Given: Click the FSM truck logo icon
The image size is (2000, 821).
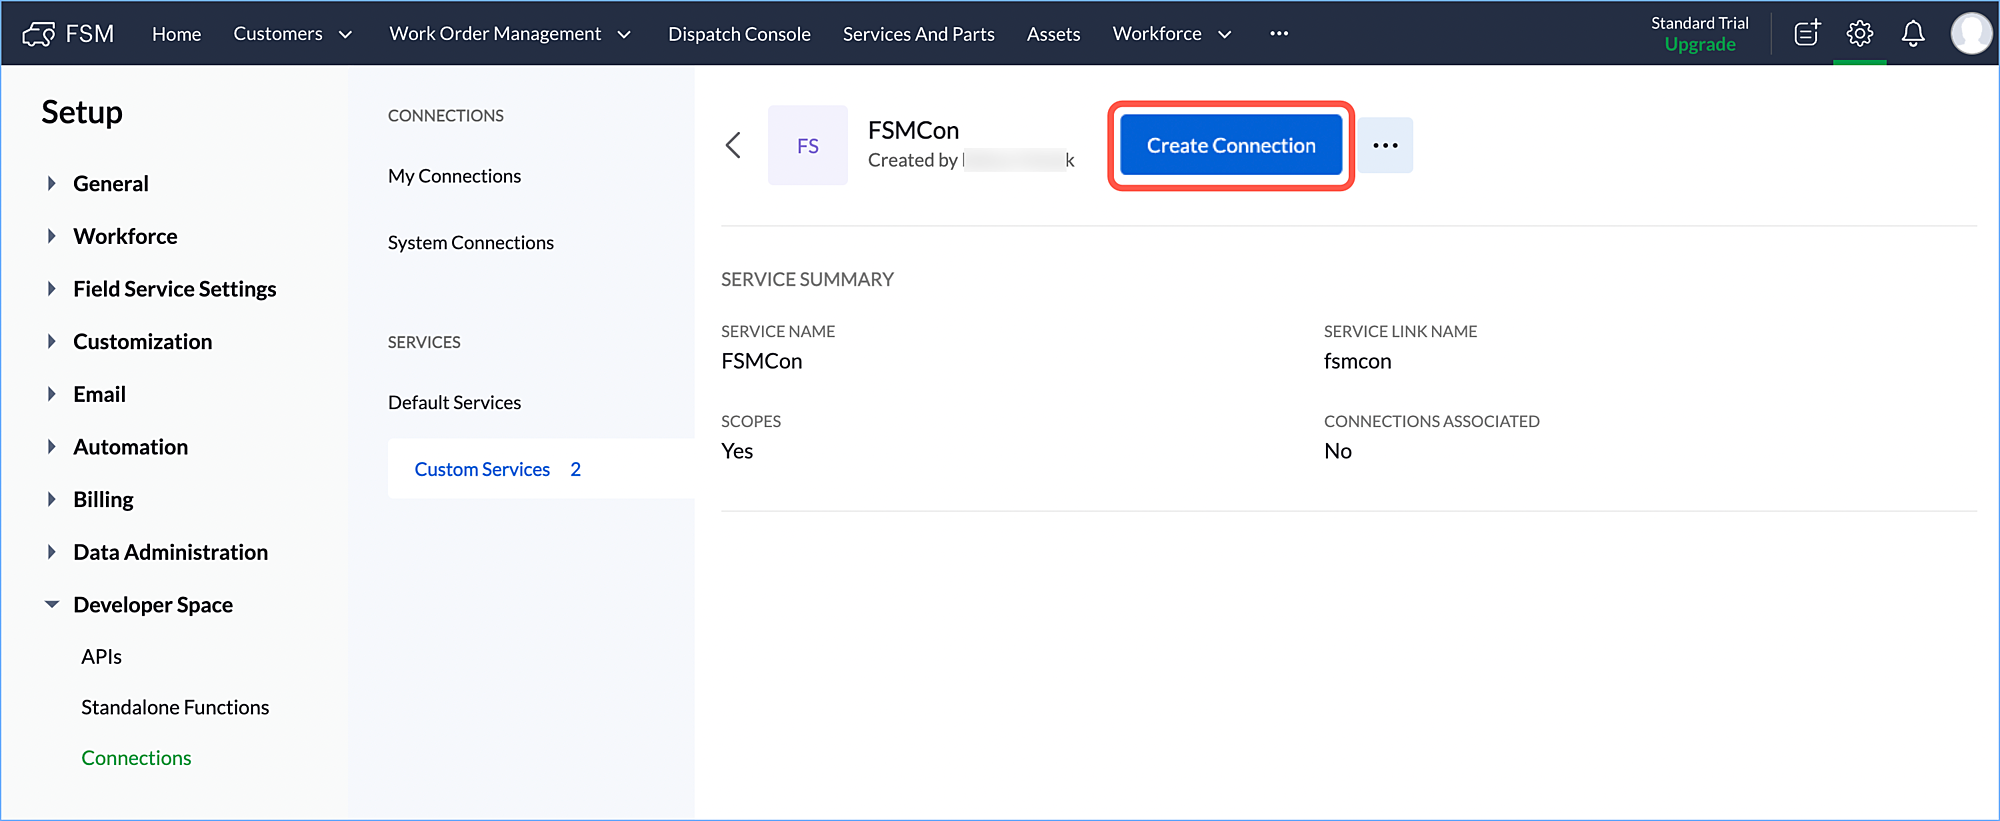Looking at the screenshot, I should coord(38,34).
